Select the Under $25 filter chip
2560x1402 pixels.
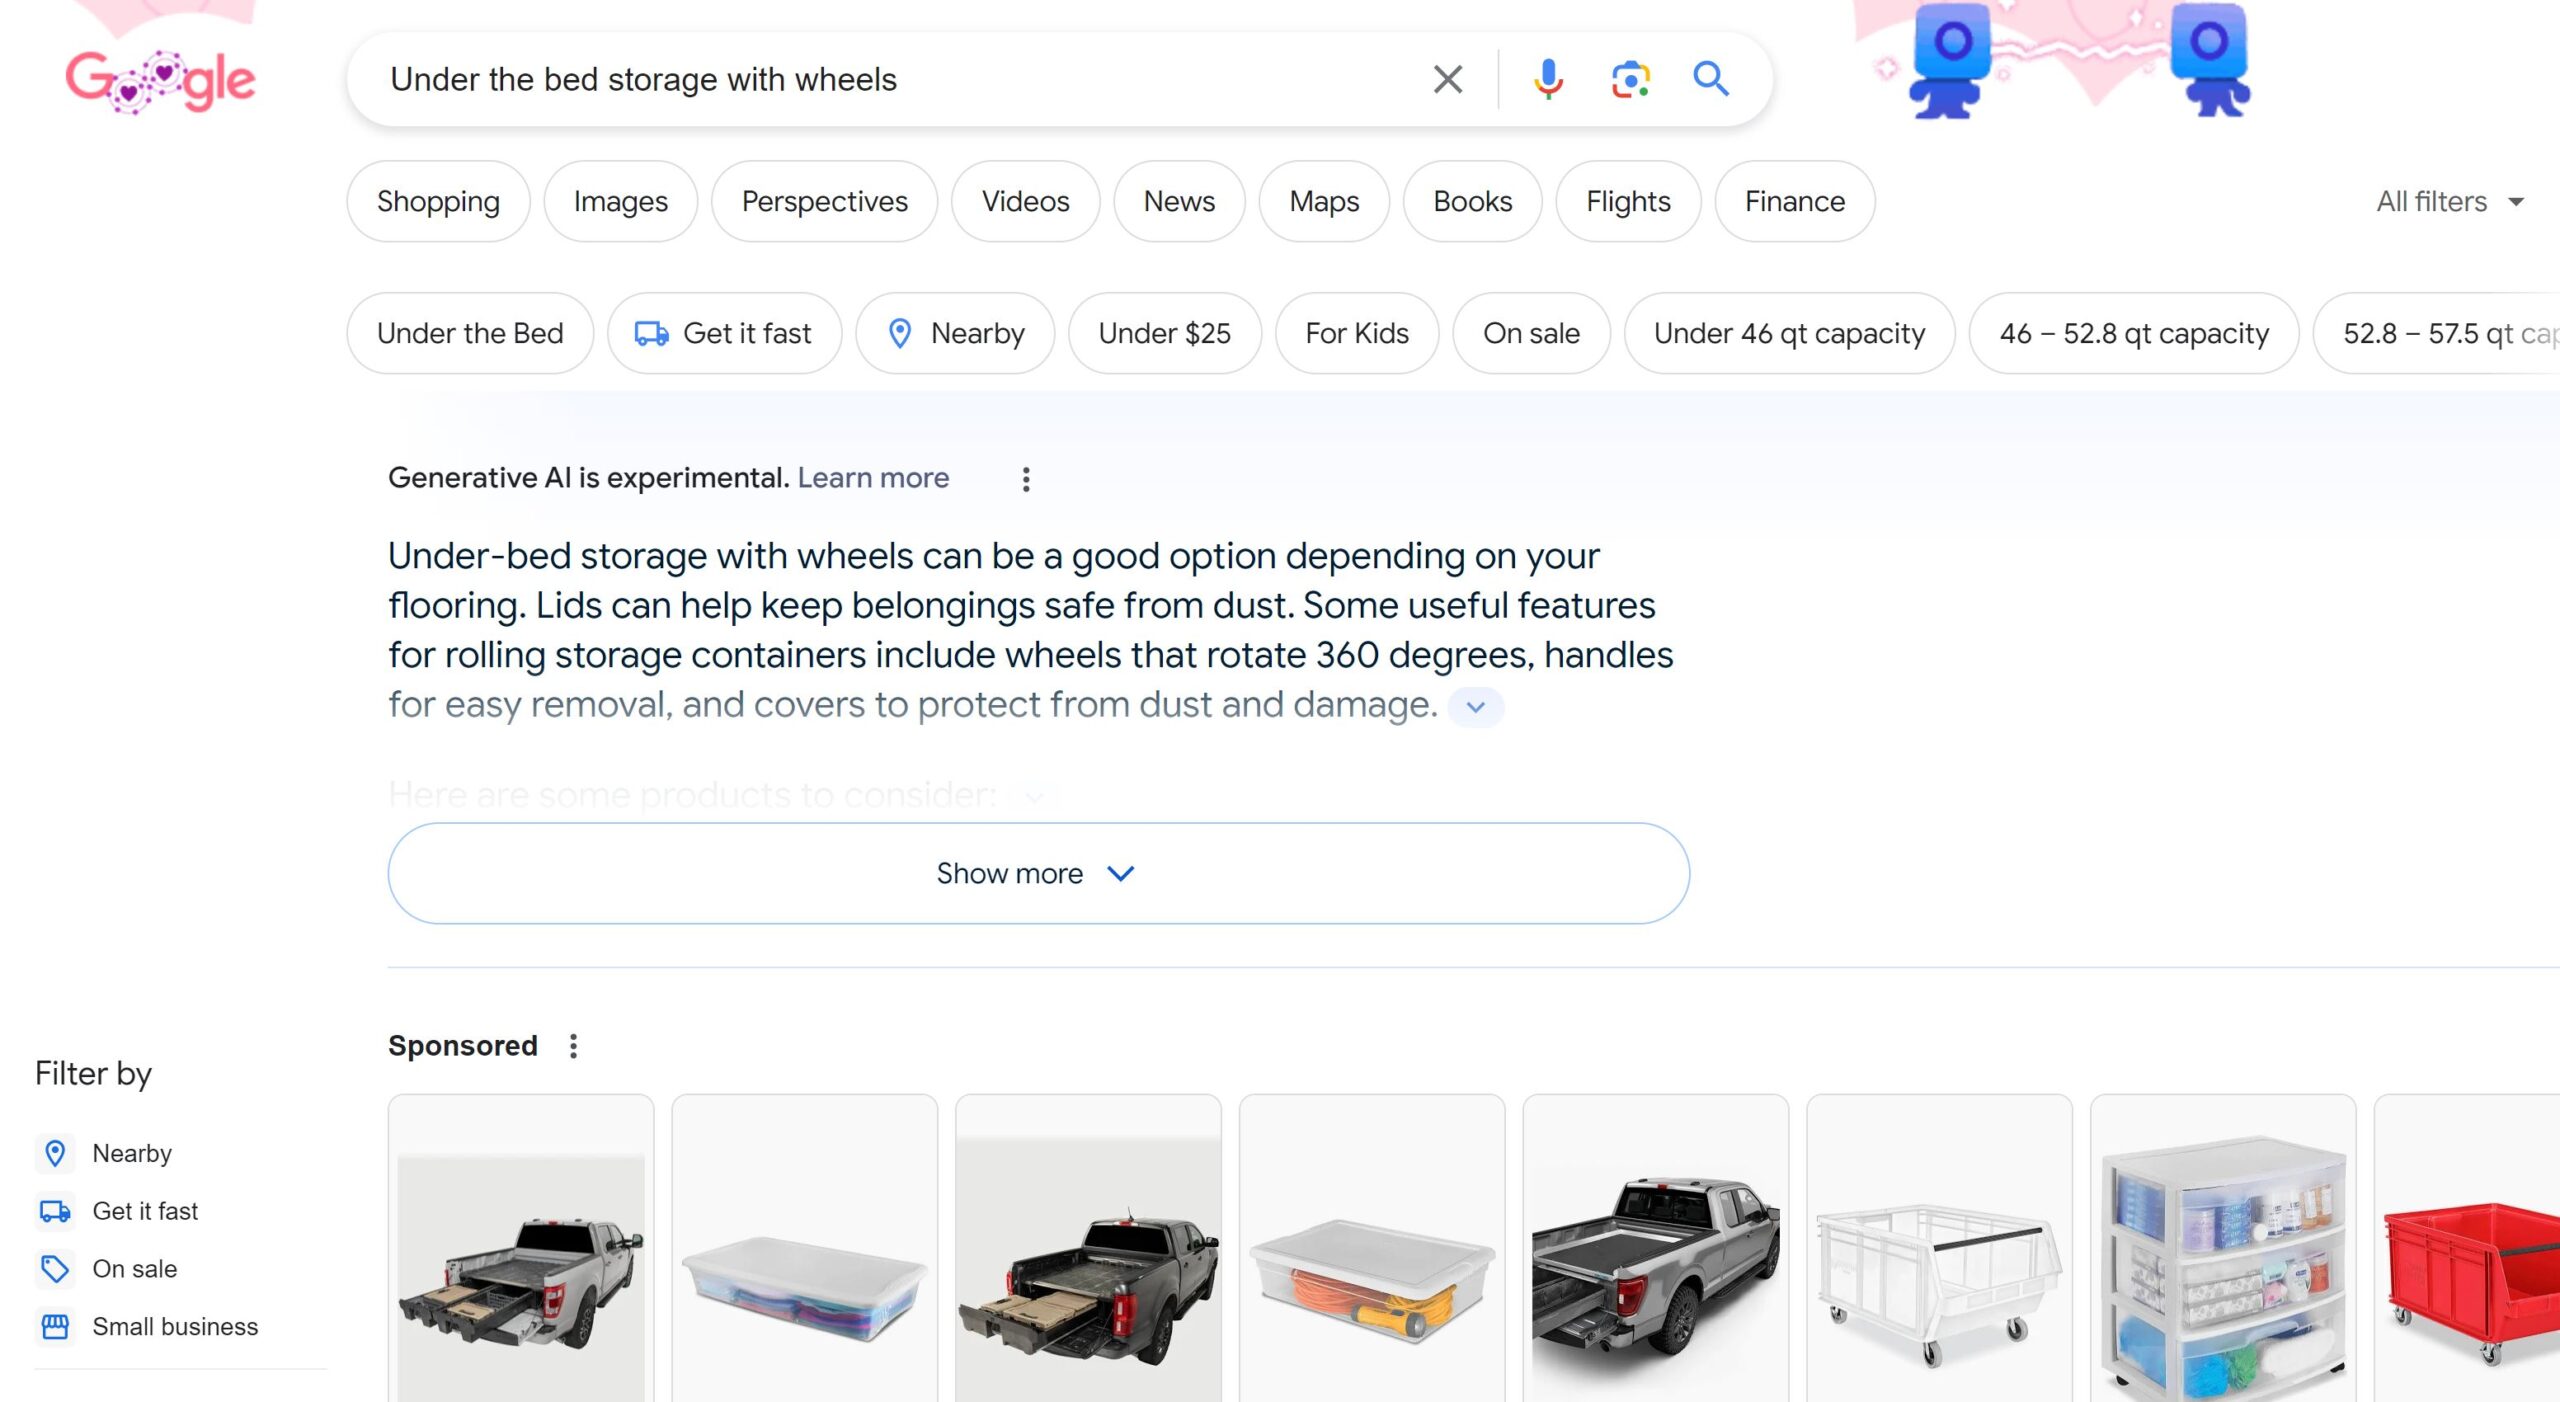pyautogui.click(x=1164, y=333)
